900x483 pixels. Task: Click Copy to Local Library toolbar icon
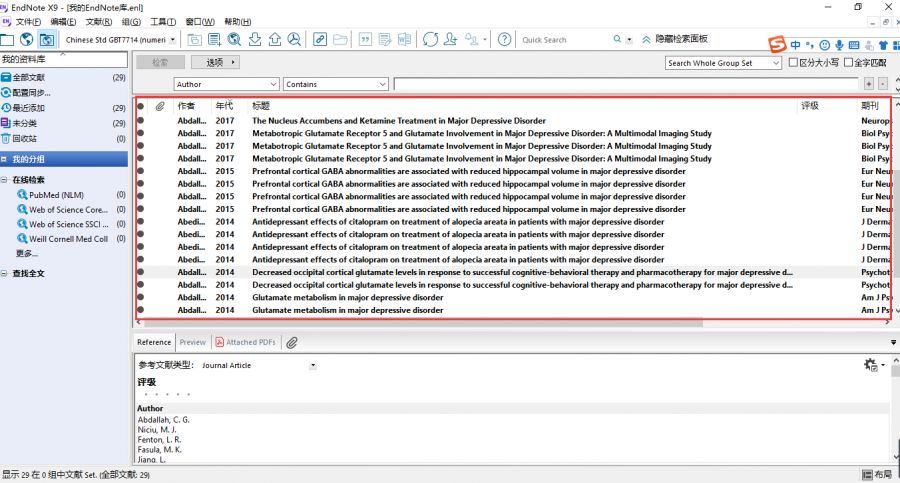tap(195, 40)
